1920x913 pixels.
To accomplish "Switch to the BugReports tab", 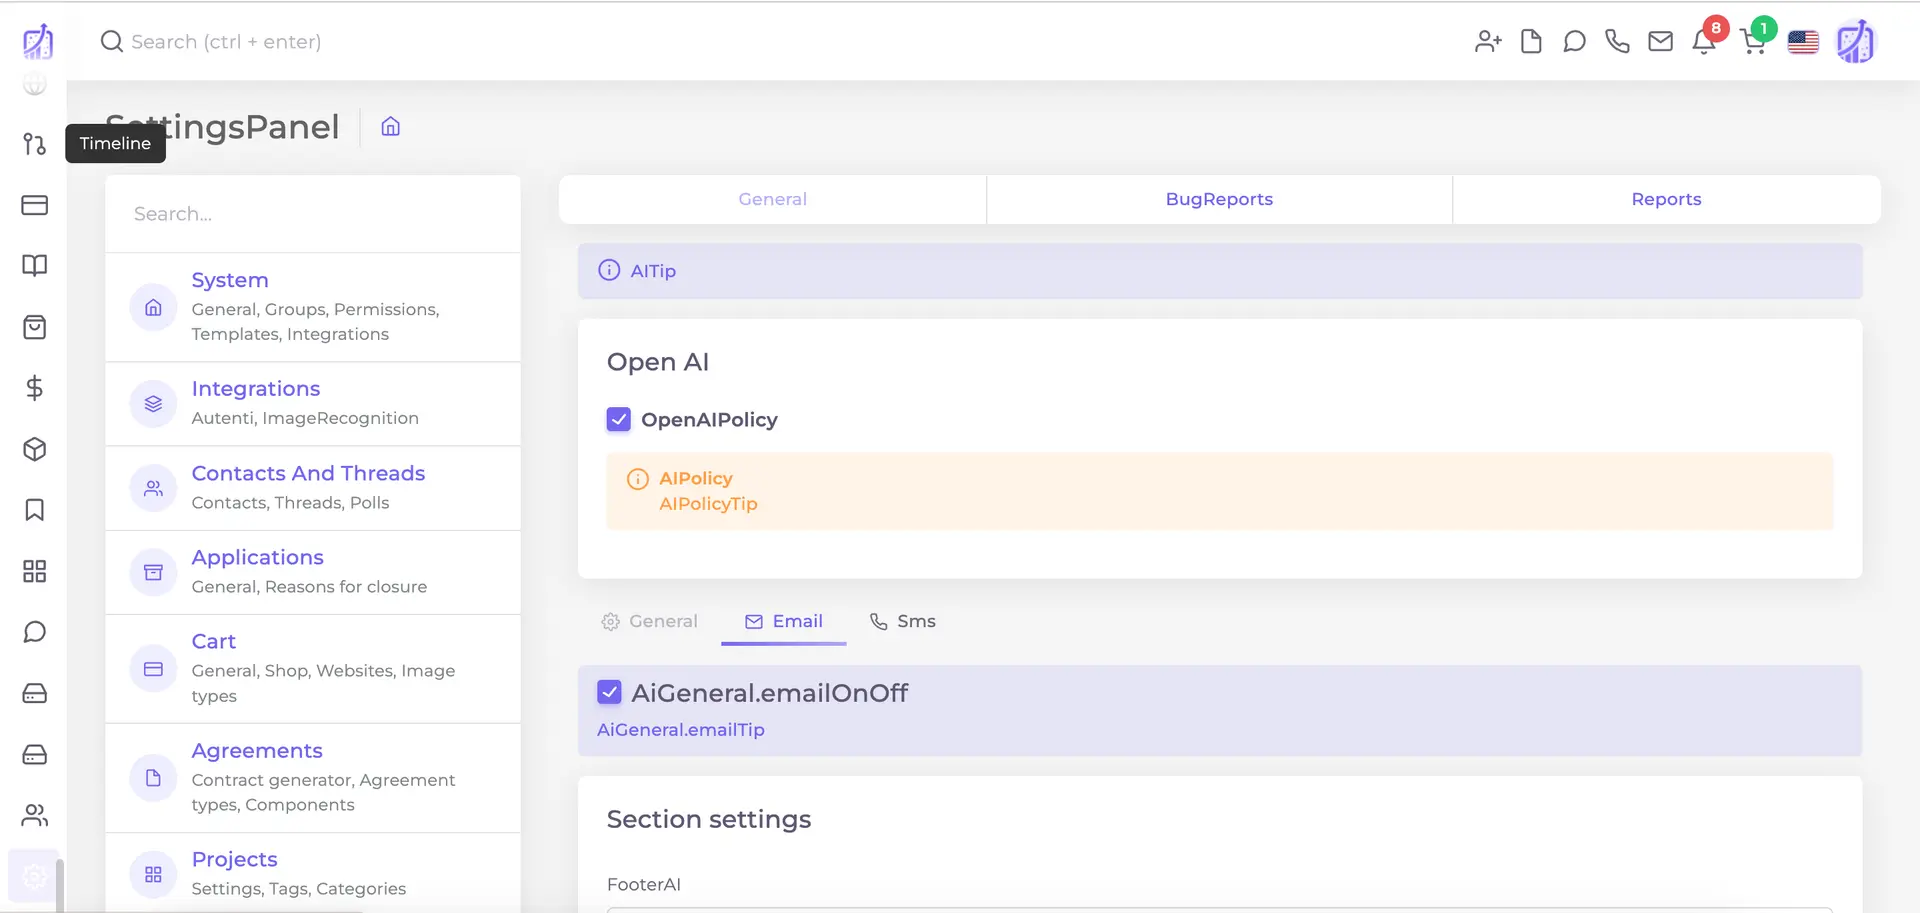I will click(1219, 199).
